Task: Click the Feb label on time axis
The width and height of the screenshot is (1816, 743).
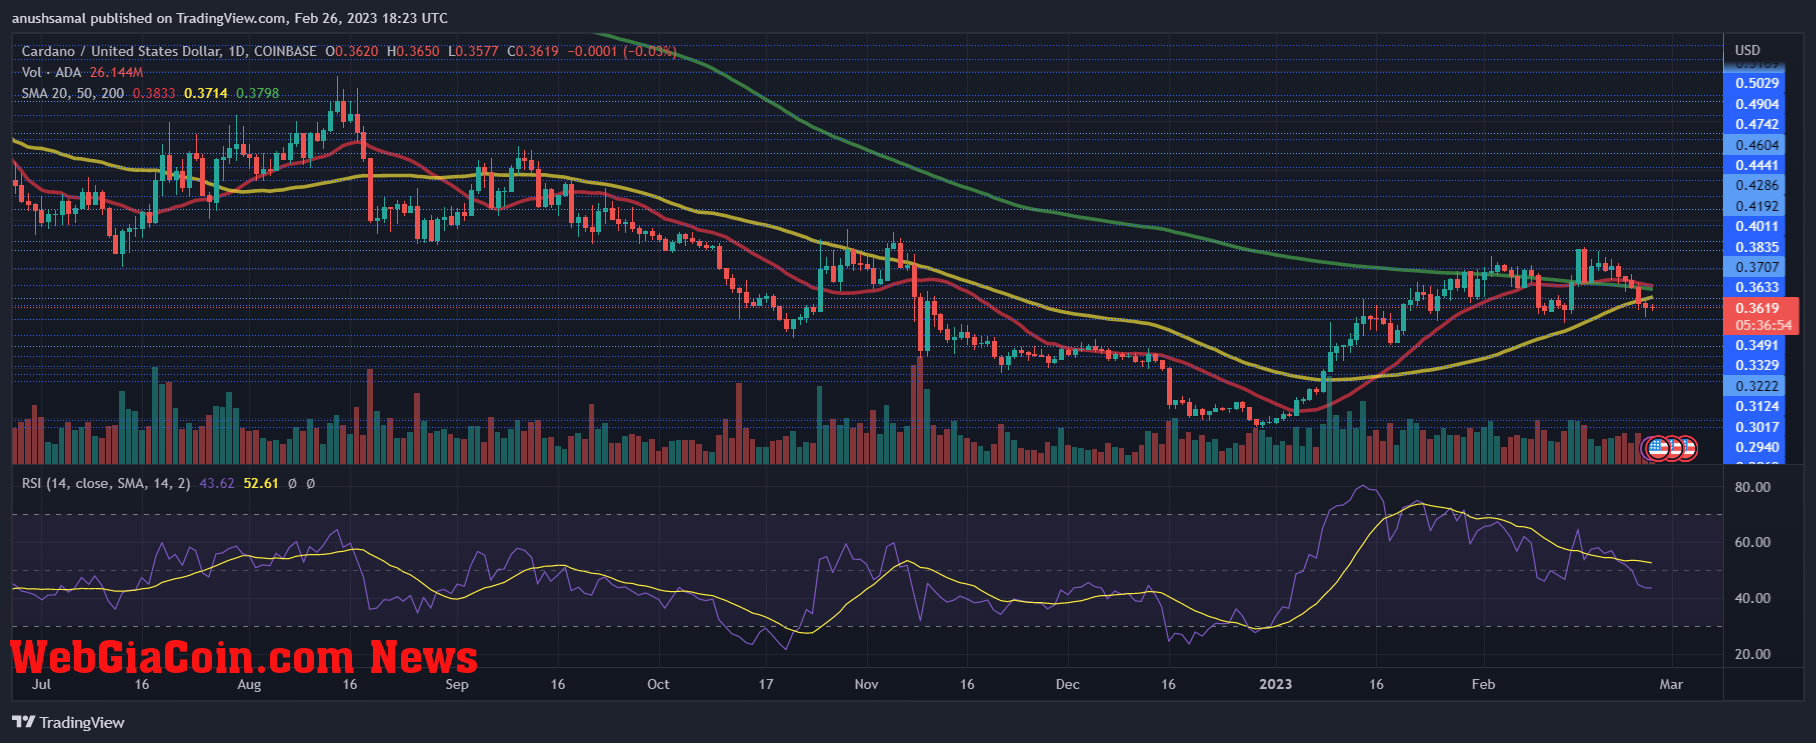Action: click(1484, 684)
